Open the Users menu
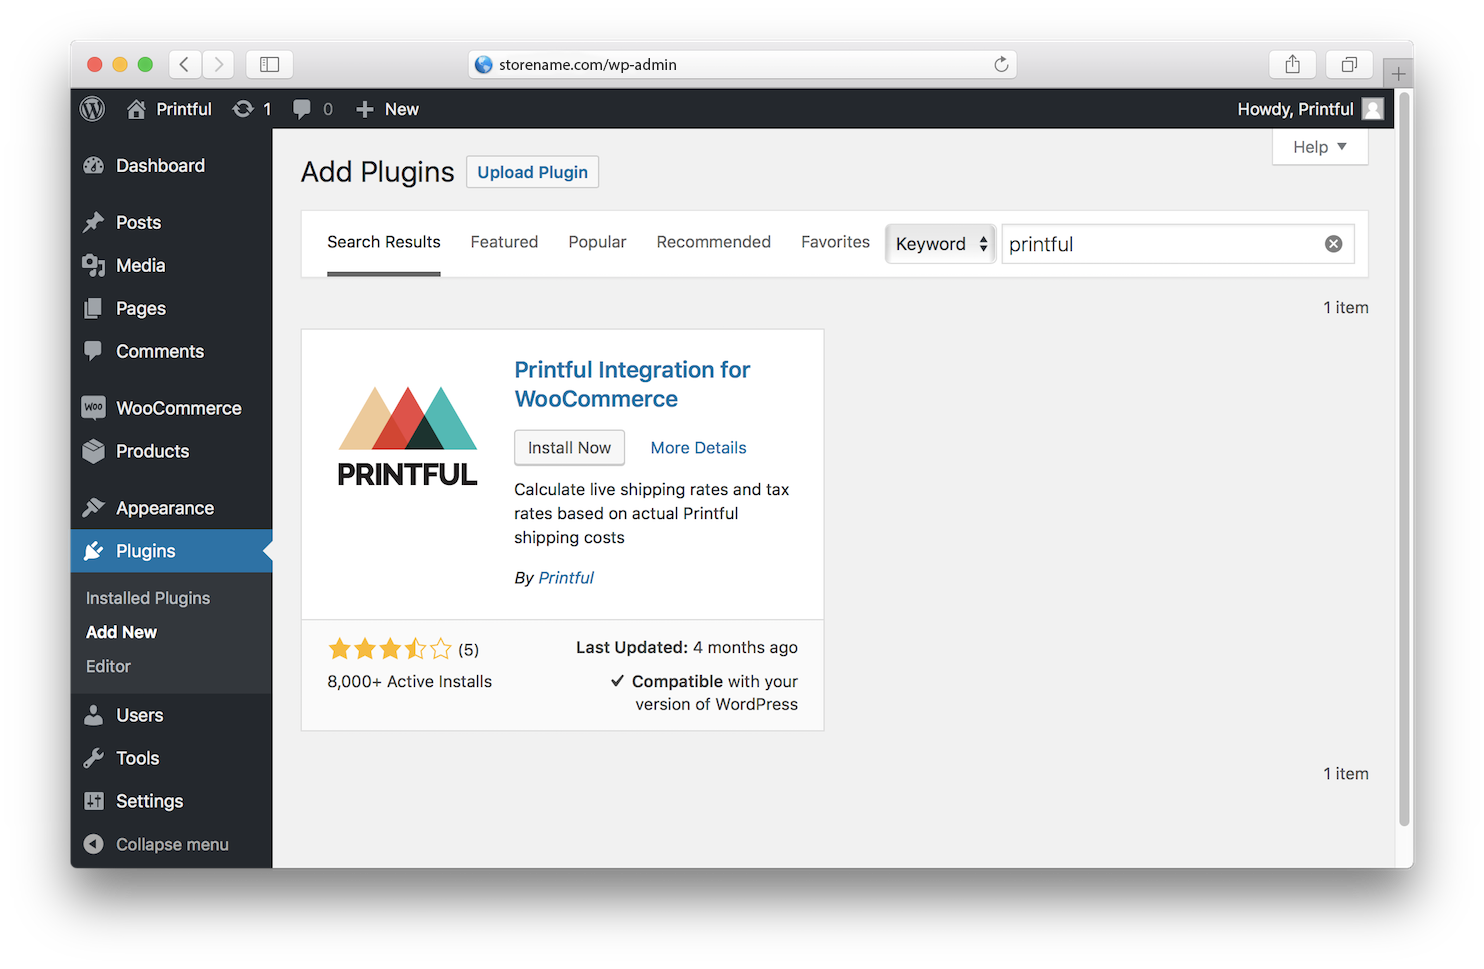1484x969 pixels. [x=171, y=716]
